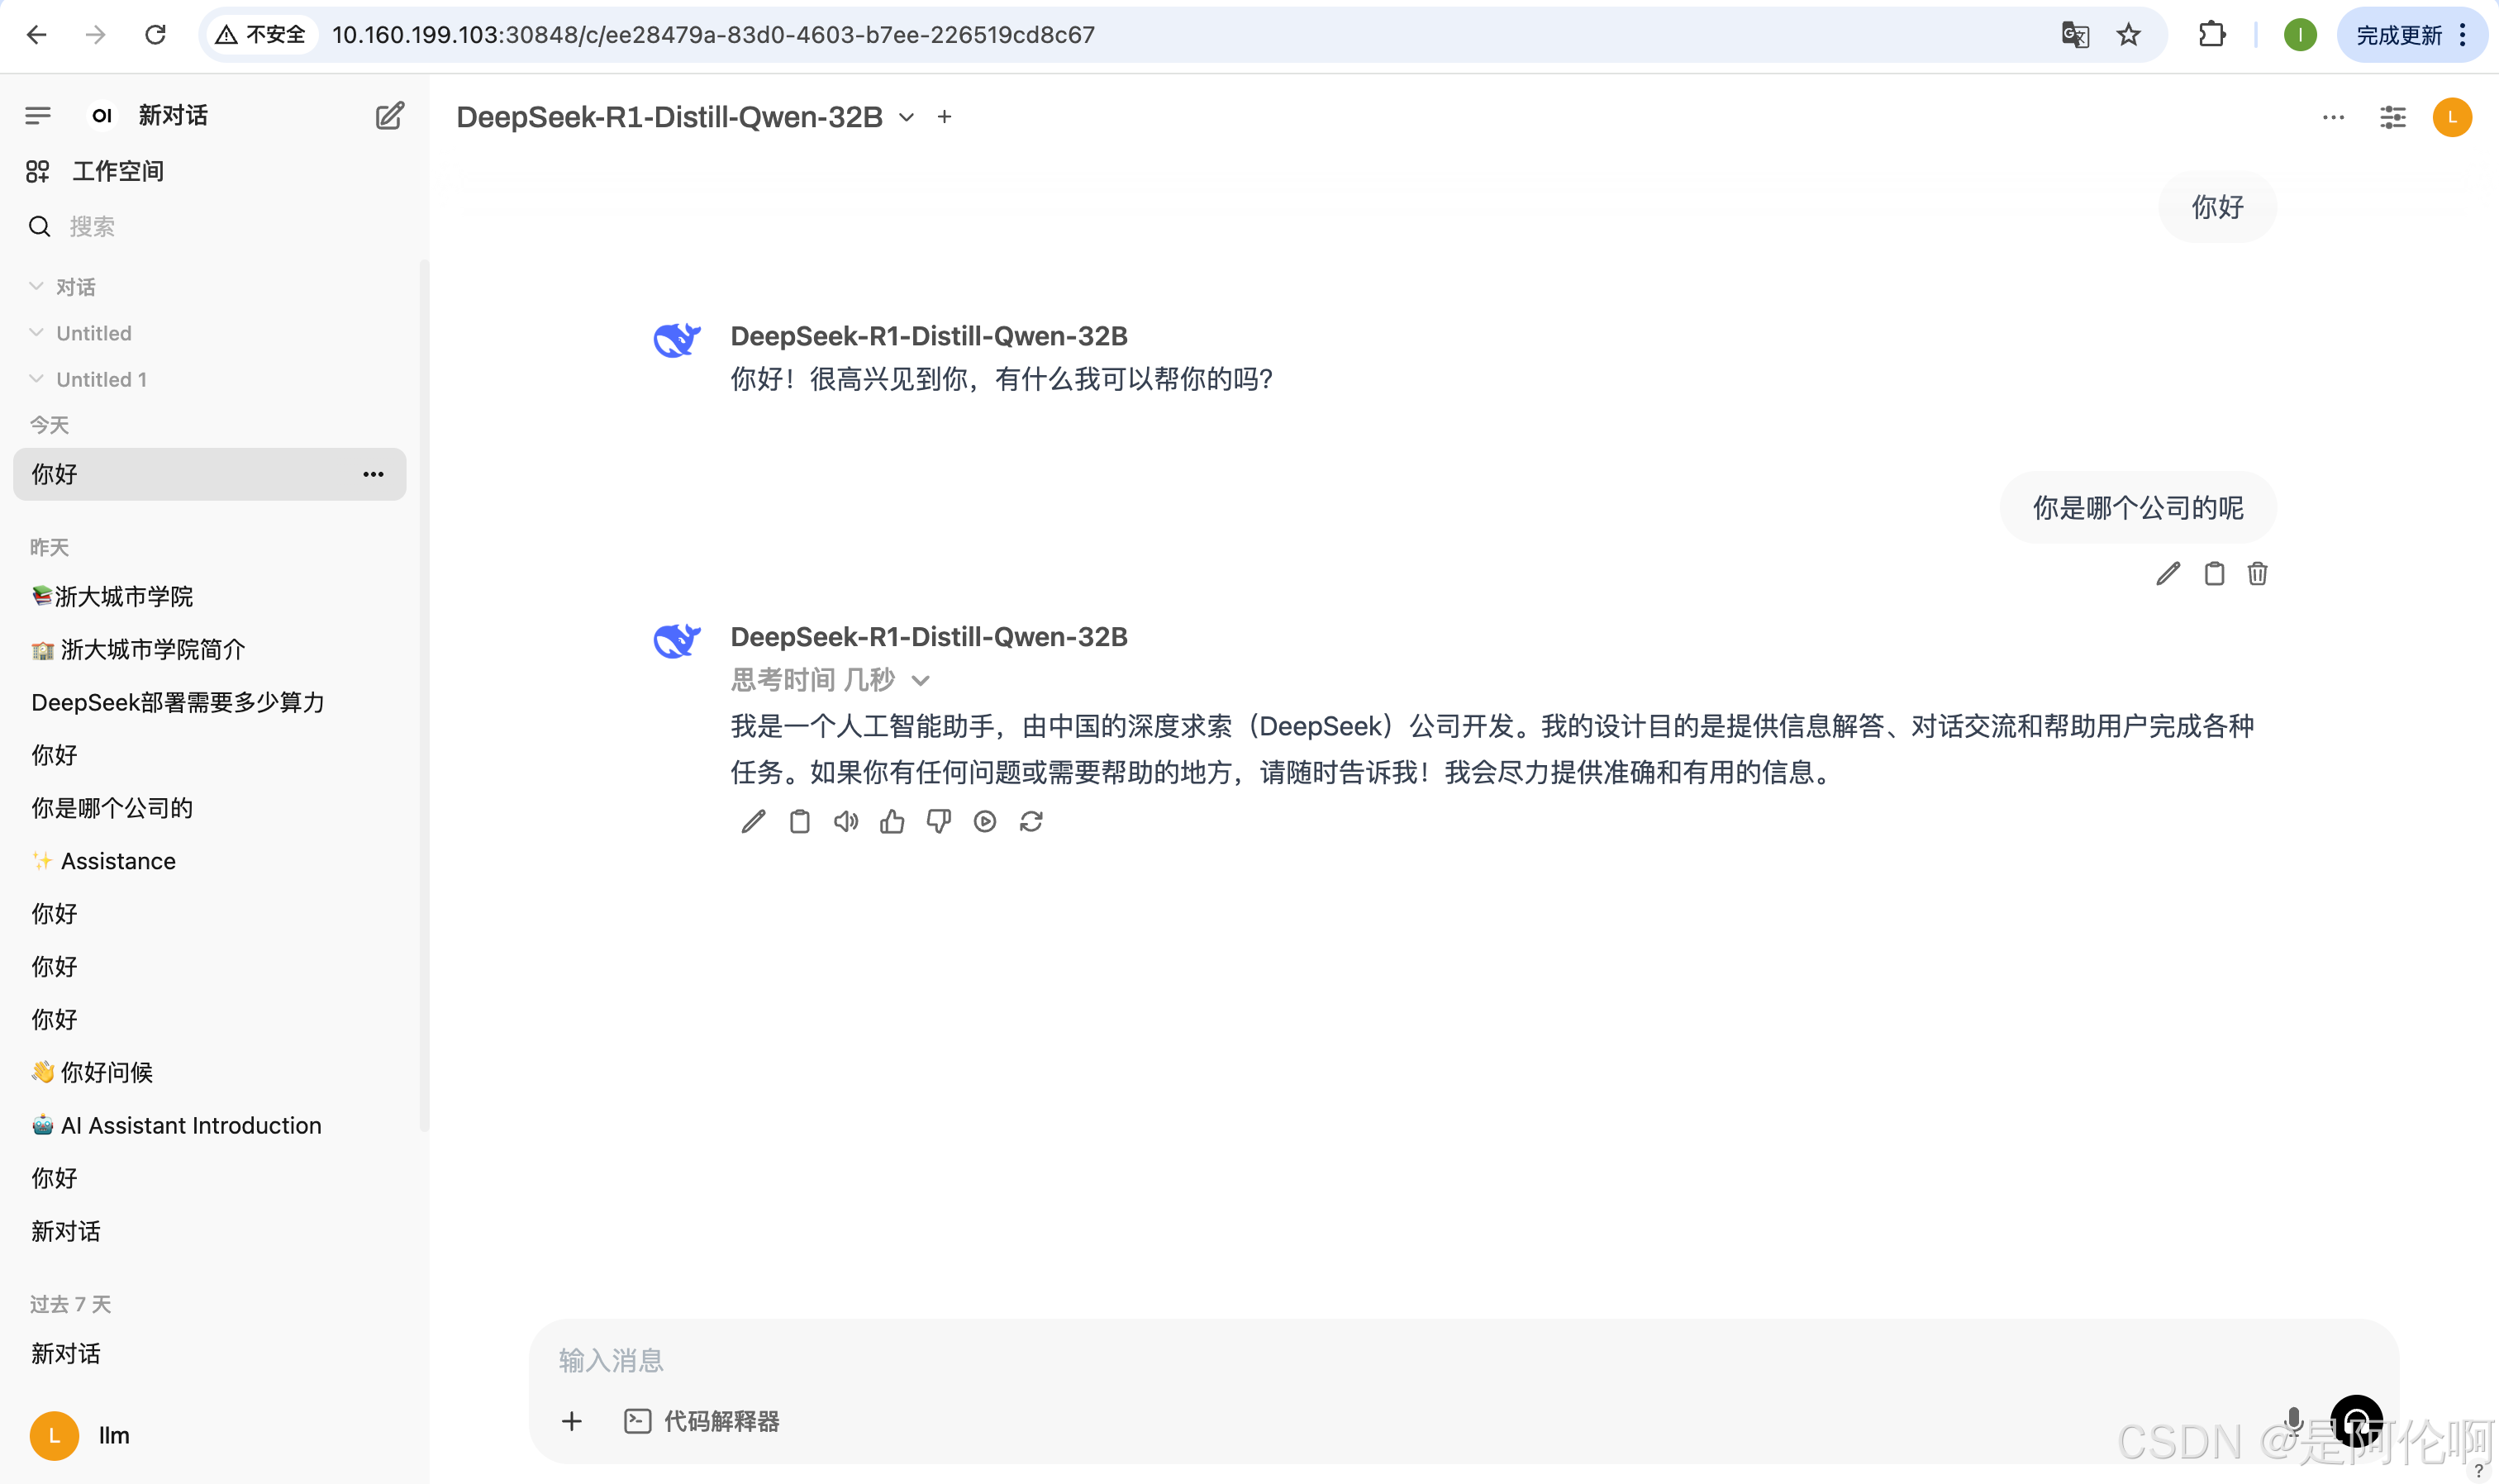Click the llm user profile button
2499x1484 pixels.
click(x=82, y=1435)
